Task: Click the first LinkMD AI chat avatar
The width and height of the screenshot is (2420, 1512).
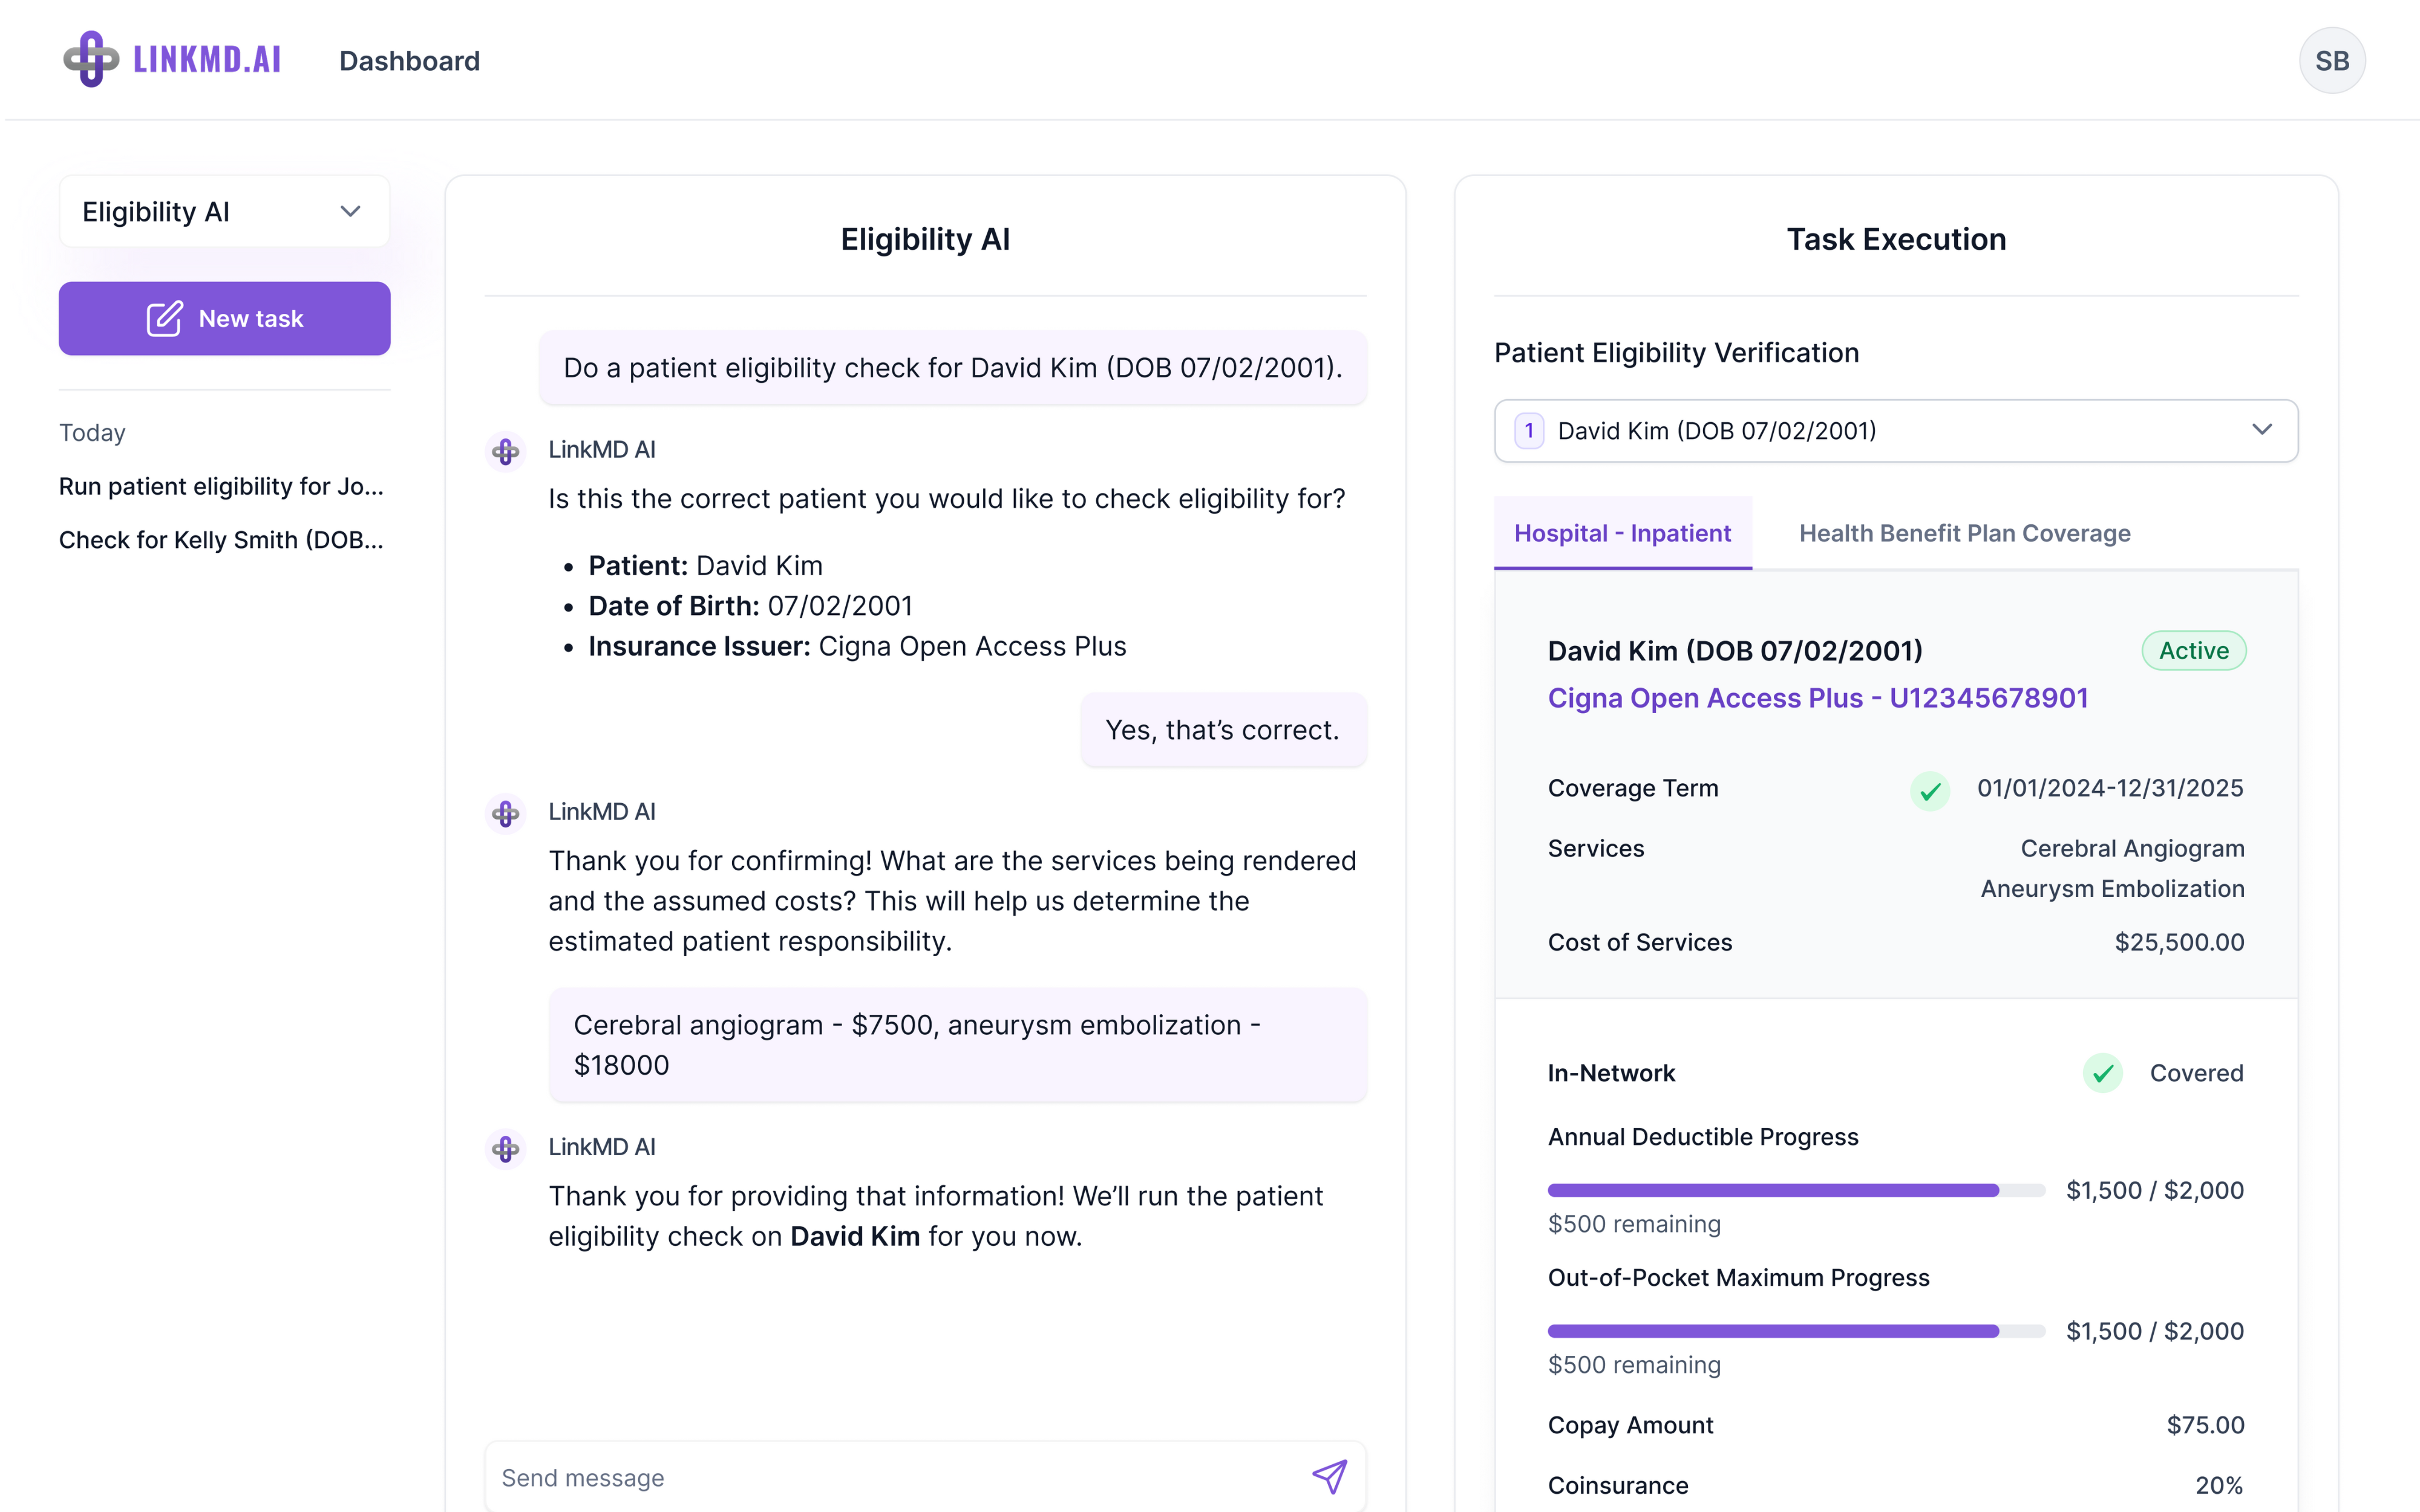Action: 506,451
